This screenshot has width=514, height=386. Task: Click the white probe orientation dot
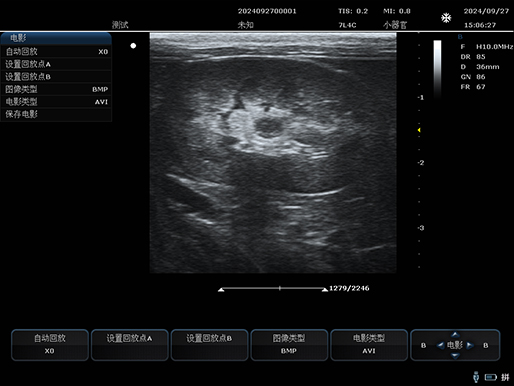click(133, 46)
